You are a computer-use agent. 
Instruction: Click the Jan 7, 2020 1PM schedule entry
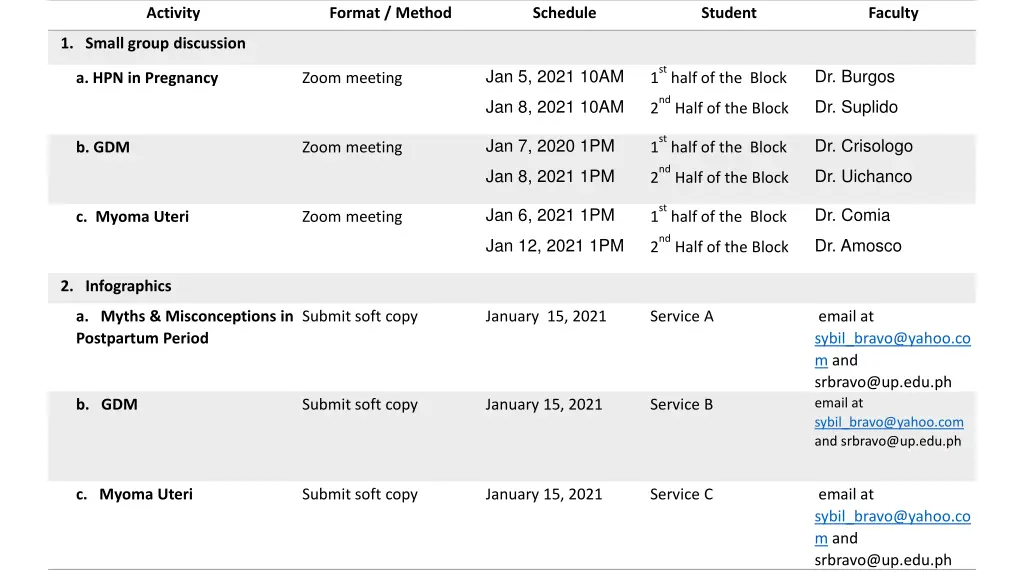click(x=550, y=146)
